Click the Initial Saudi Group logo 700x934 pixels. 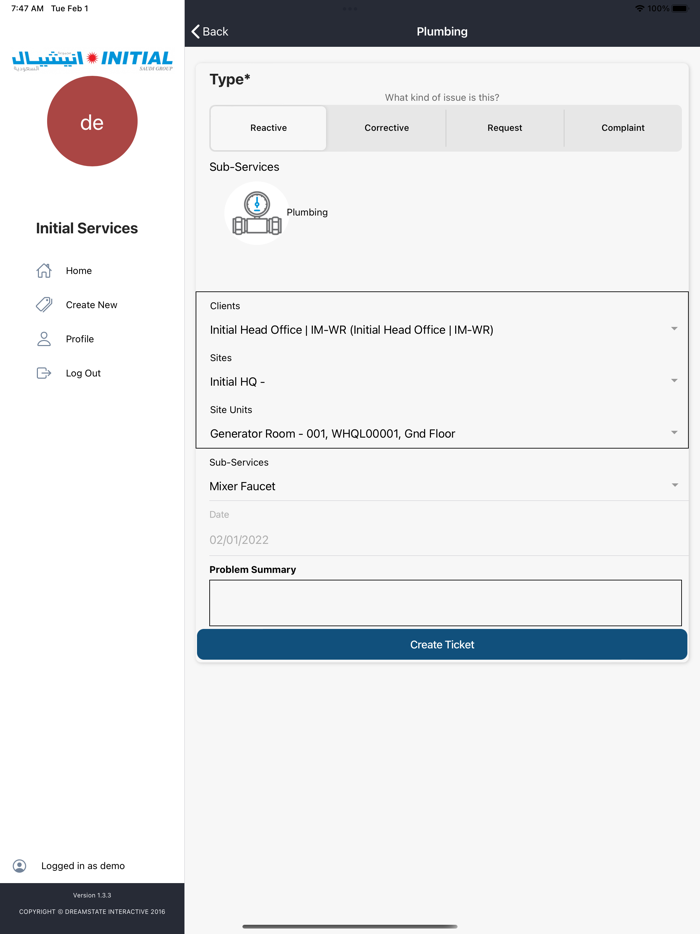[x=92, y=60]
